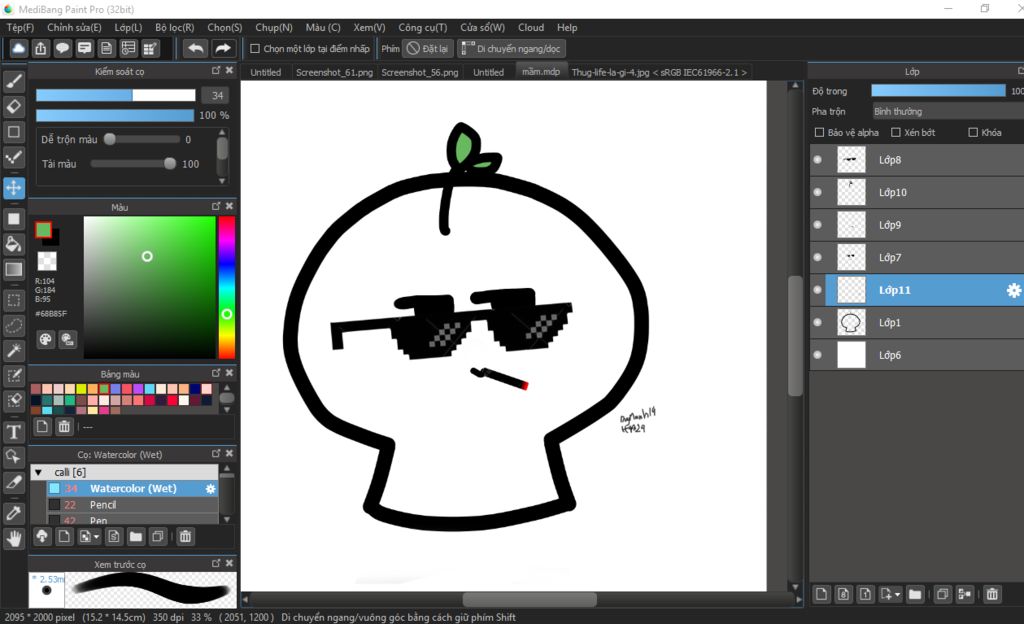Choose the Move tool
The height and width of the screenshot is (624, 1024).
[14, 188]
